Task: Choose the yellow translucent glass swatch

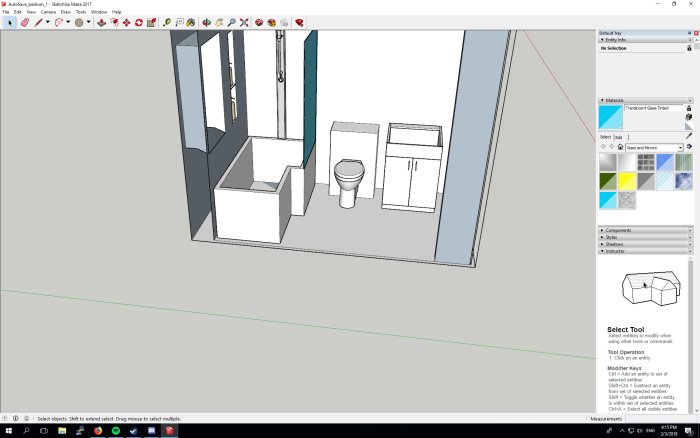Action: [x=627, y=181]
